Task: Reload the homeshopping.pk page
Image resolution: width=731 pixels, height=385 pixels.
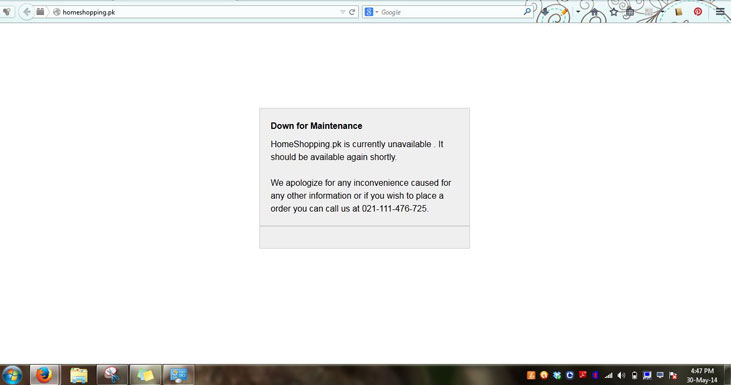Action: [x=352, y=12]
